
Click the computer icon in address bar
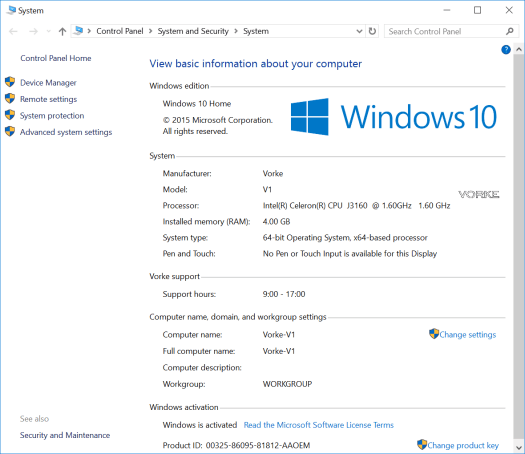78,31
